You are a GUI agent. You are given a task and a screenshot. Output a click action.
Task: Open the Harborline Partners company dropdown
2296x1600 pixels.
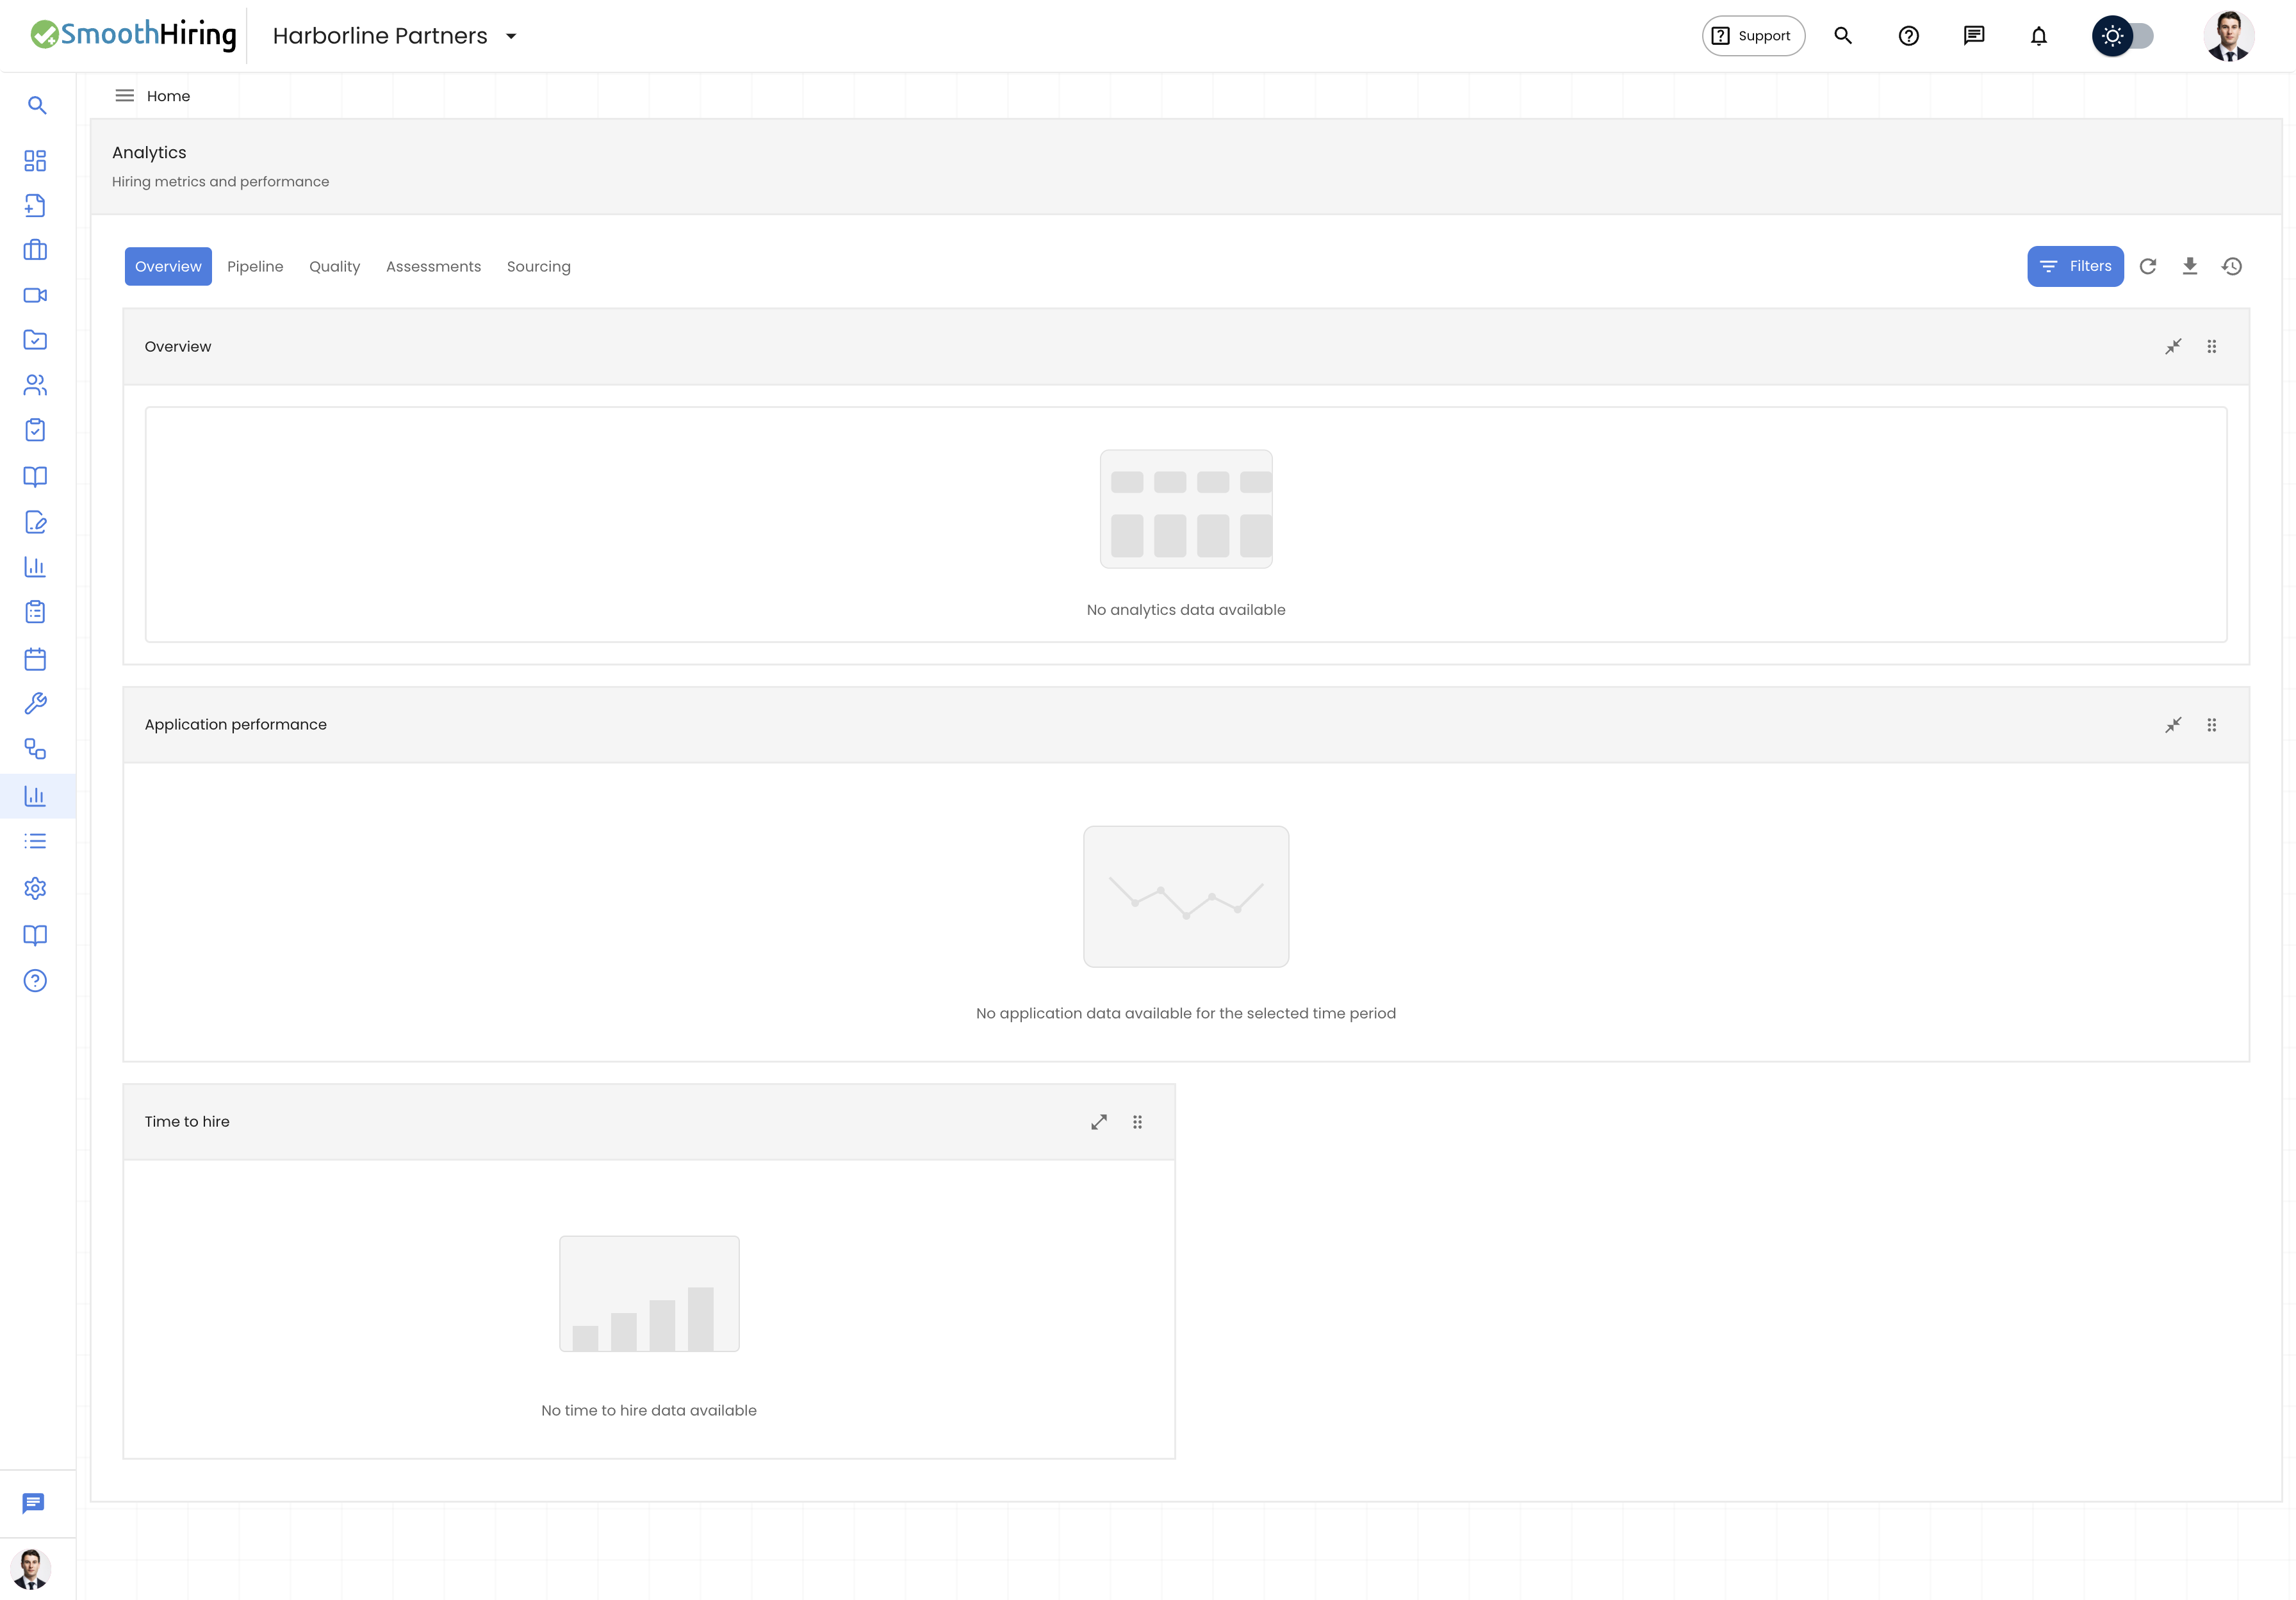396,36
